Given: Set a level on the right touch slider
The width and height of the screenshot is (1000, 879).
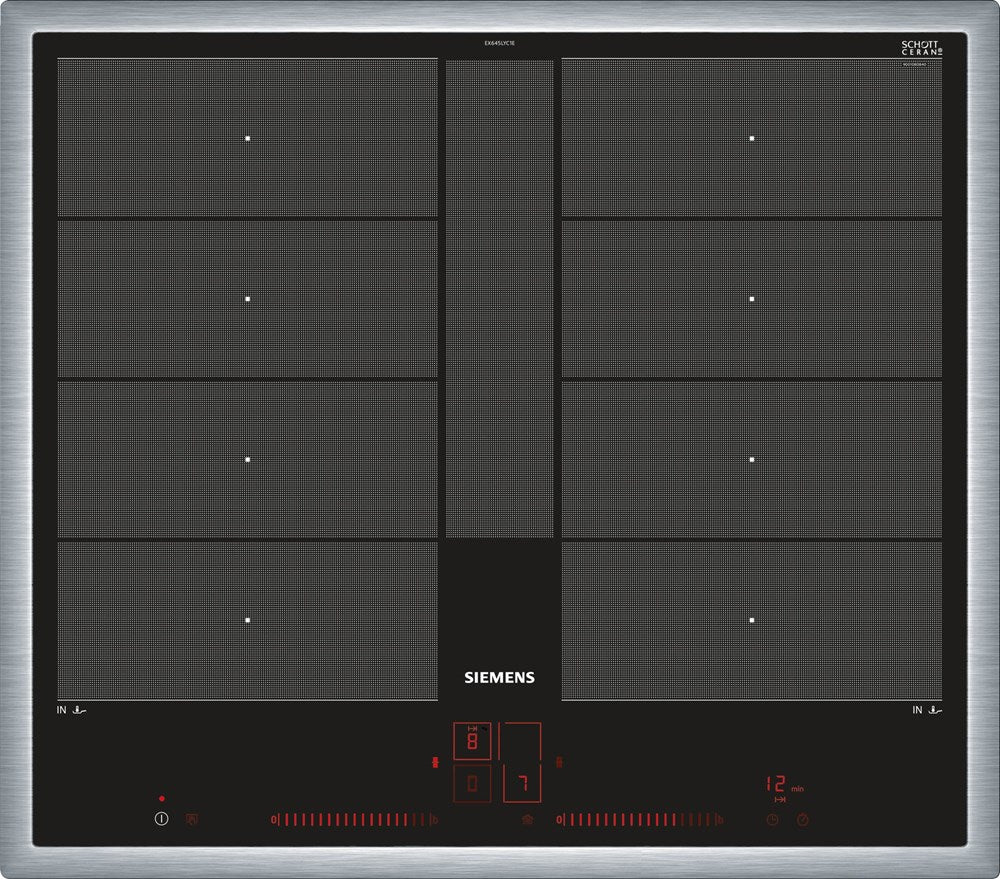Looking at the screenshot, I should coord(640,820).
